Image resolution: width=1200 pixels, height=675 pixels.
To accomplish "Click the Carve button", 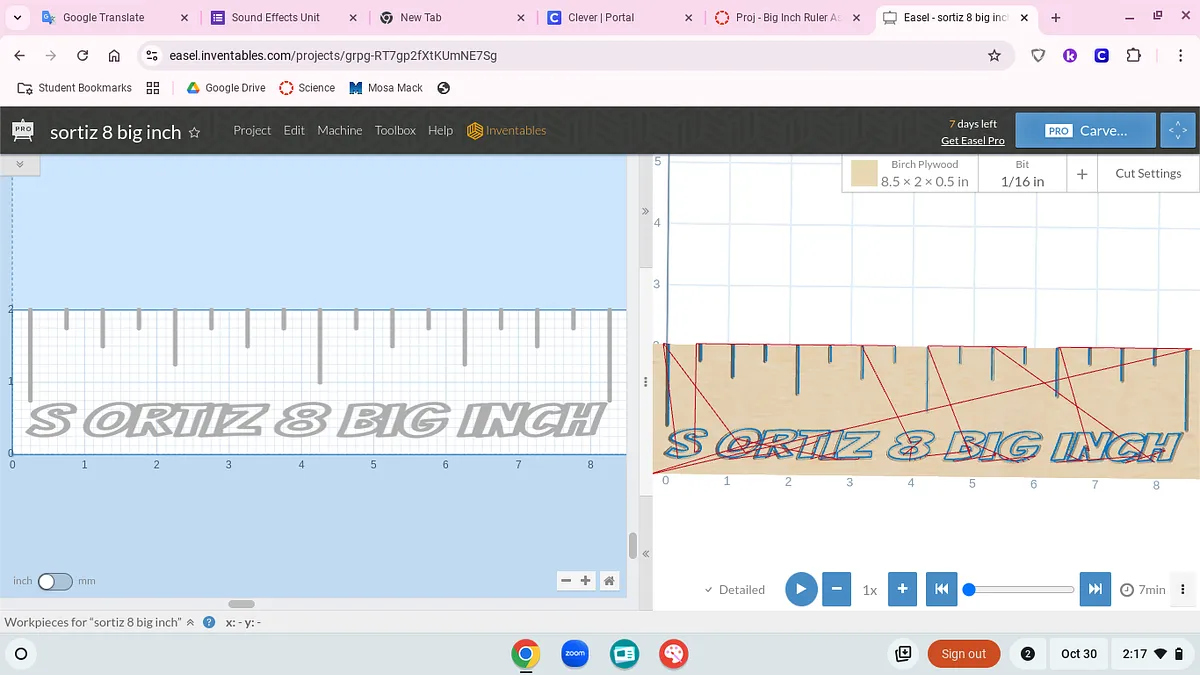I will [x=1086, y=131].
